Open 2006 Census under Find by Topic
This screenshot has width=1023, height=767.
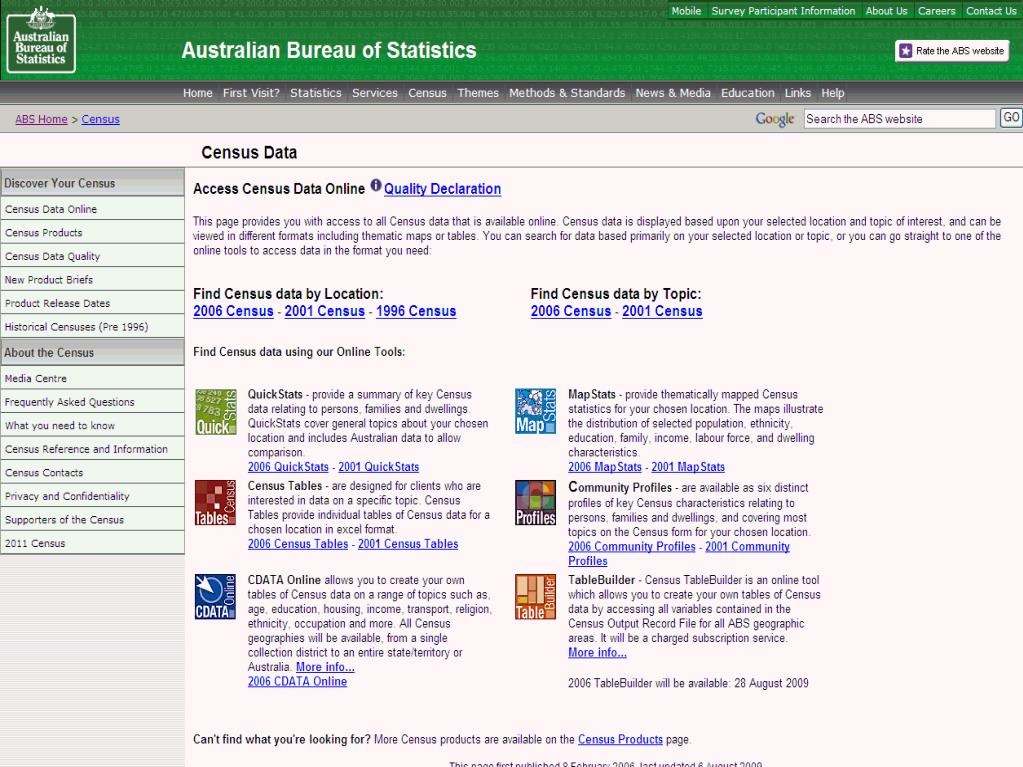tap(571, 311)
